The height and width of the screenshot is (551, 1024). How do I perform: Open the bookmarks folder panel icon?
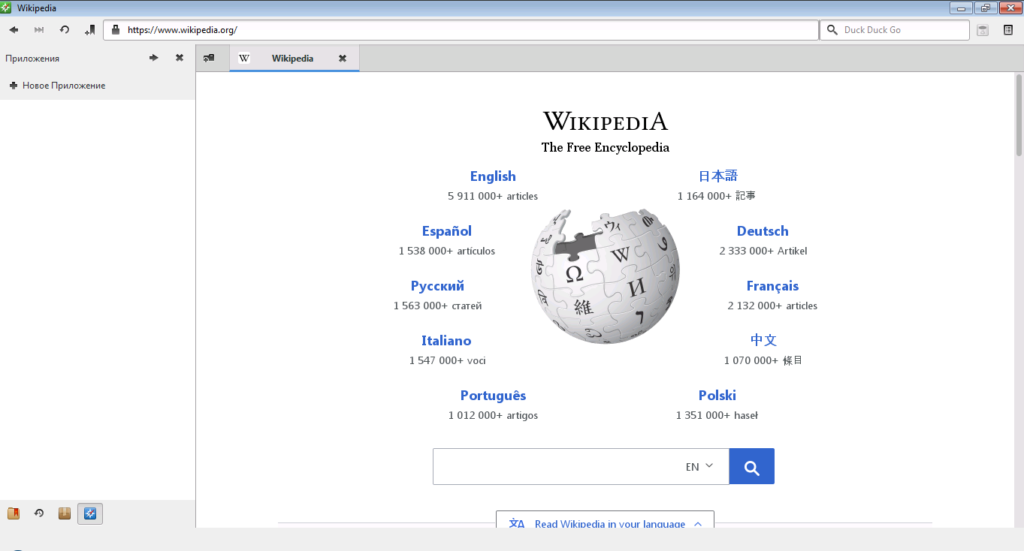point(13,514)
